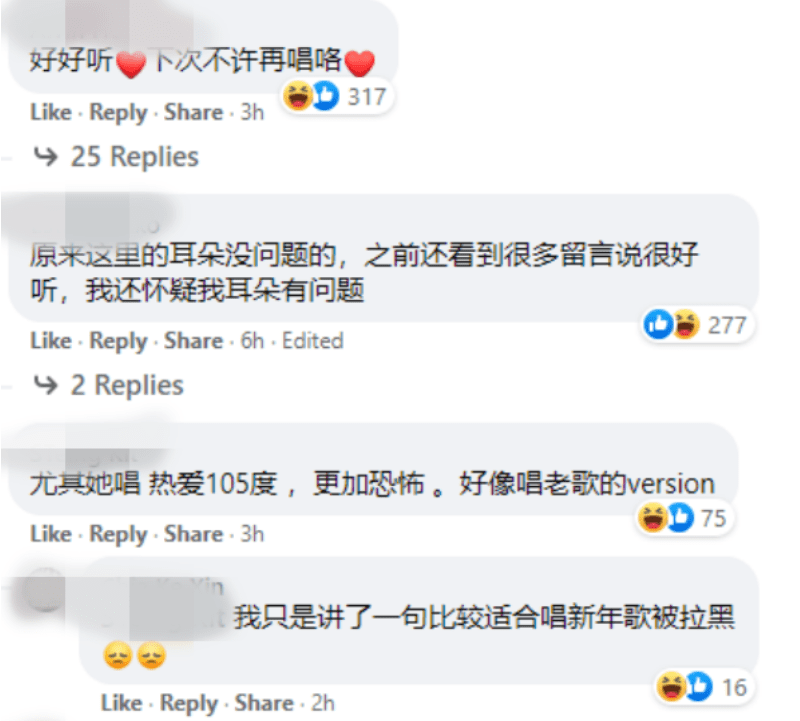Screen dimensions: 800x721
Task: Share the 热爱105度 comment
Action: [x=193, y=534]
